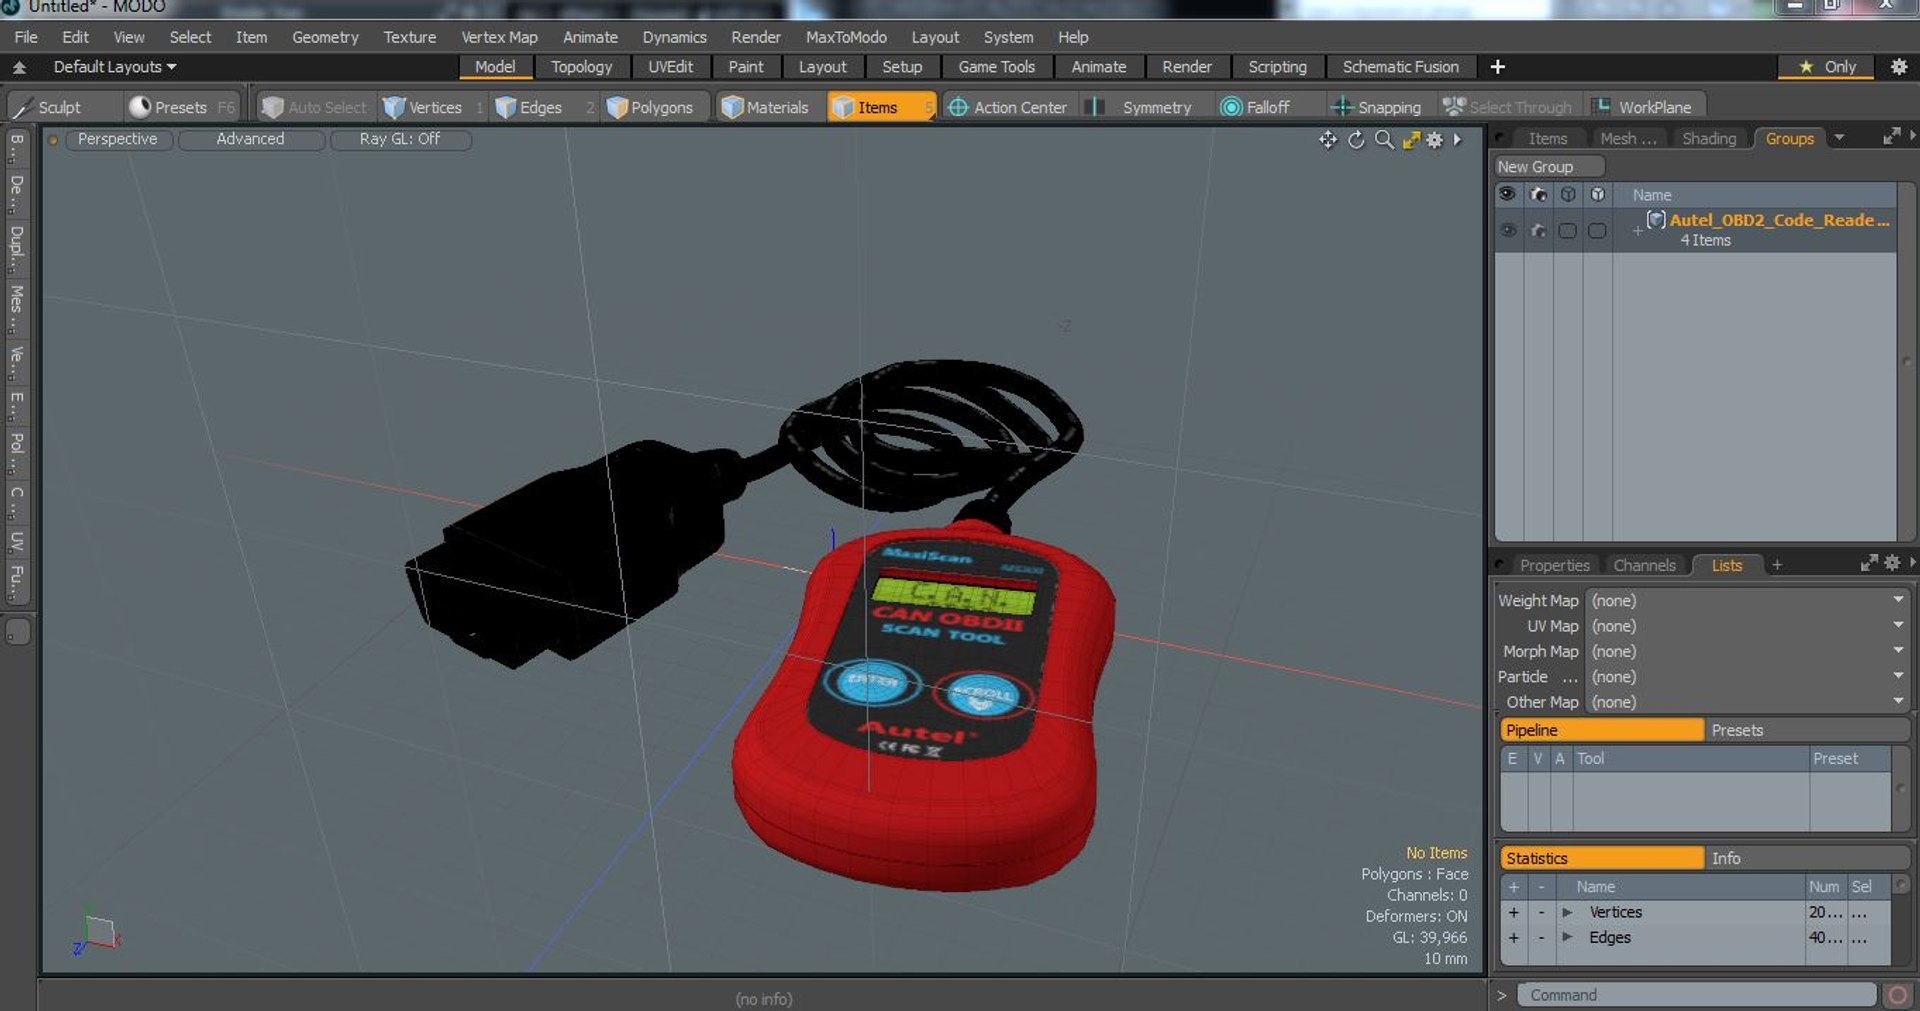The image size is (1920, 1011).
Task: Toggle Snapping on the toolbar
Action: coord(1377,107)
